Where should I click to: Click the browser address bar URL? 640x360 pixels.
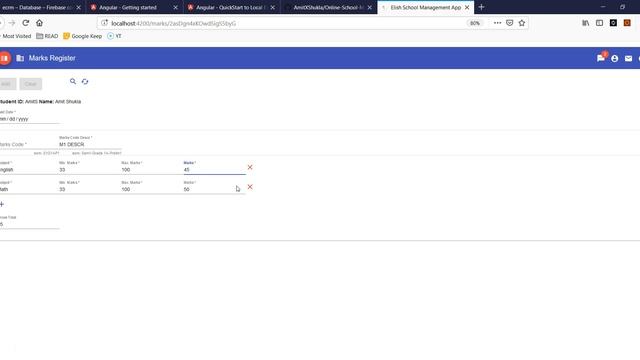tap(173, 23)
